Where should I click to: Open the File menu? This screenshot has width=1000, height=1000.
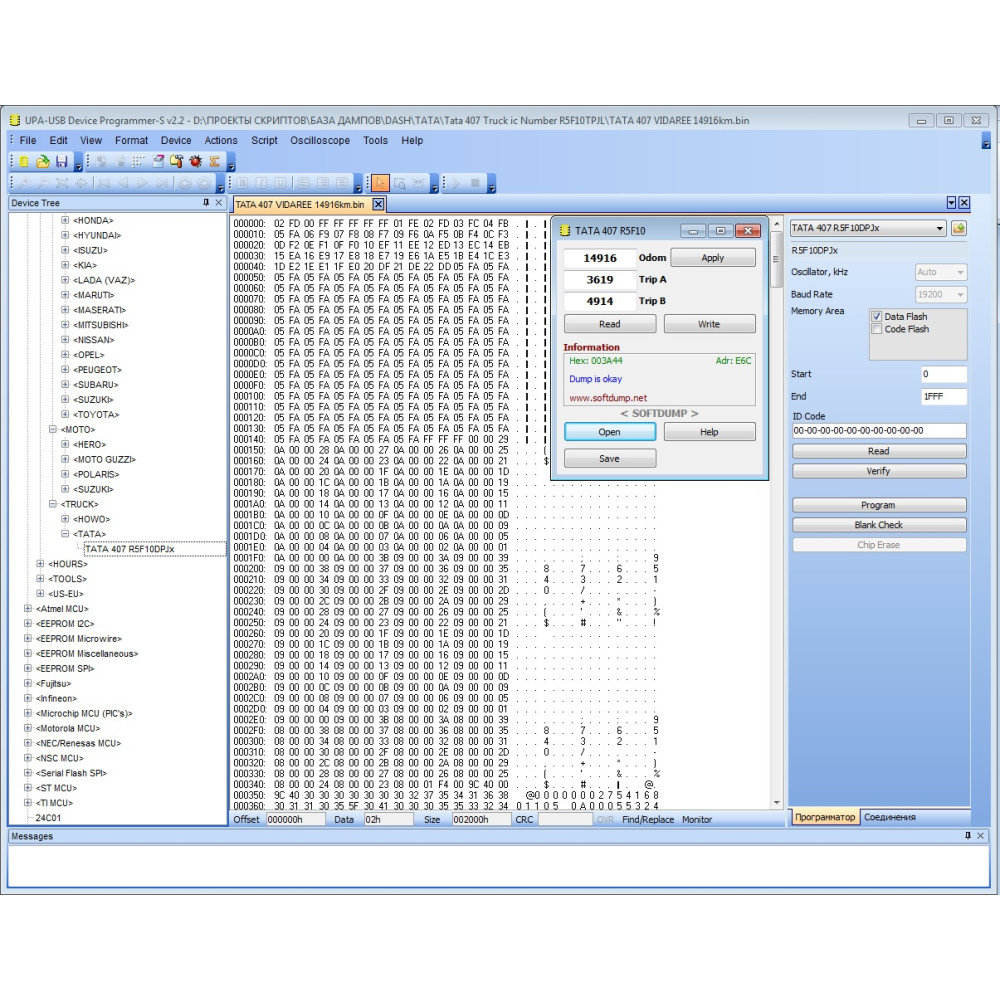(x=28, y=140)
